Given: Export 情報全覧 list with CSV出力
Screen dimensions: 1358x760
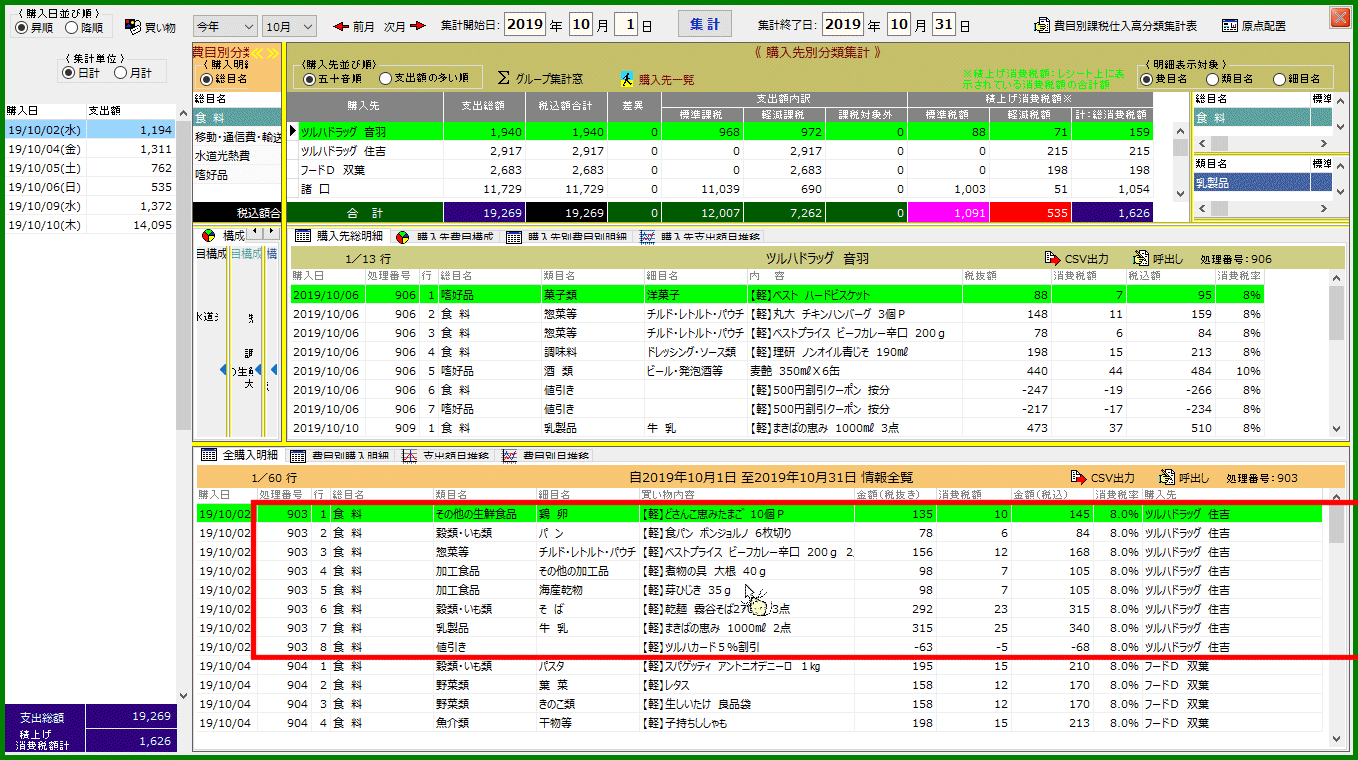Looking at the screenshot, I should point(1103,478).
